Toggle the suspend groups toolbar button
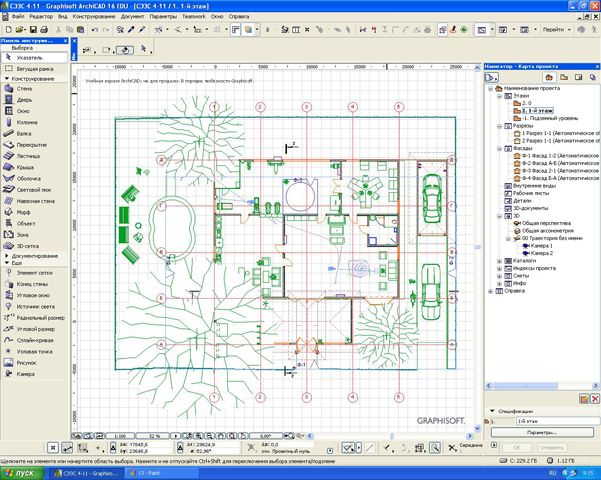Viewport: 601px width, 480px height. [443, 30]
